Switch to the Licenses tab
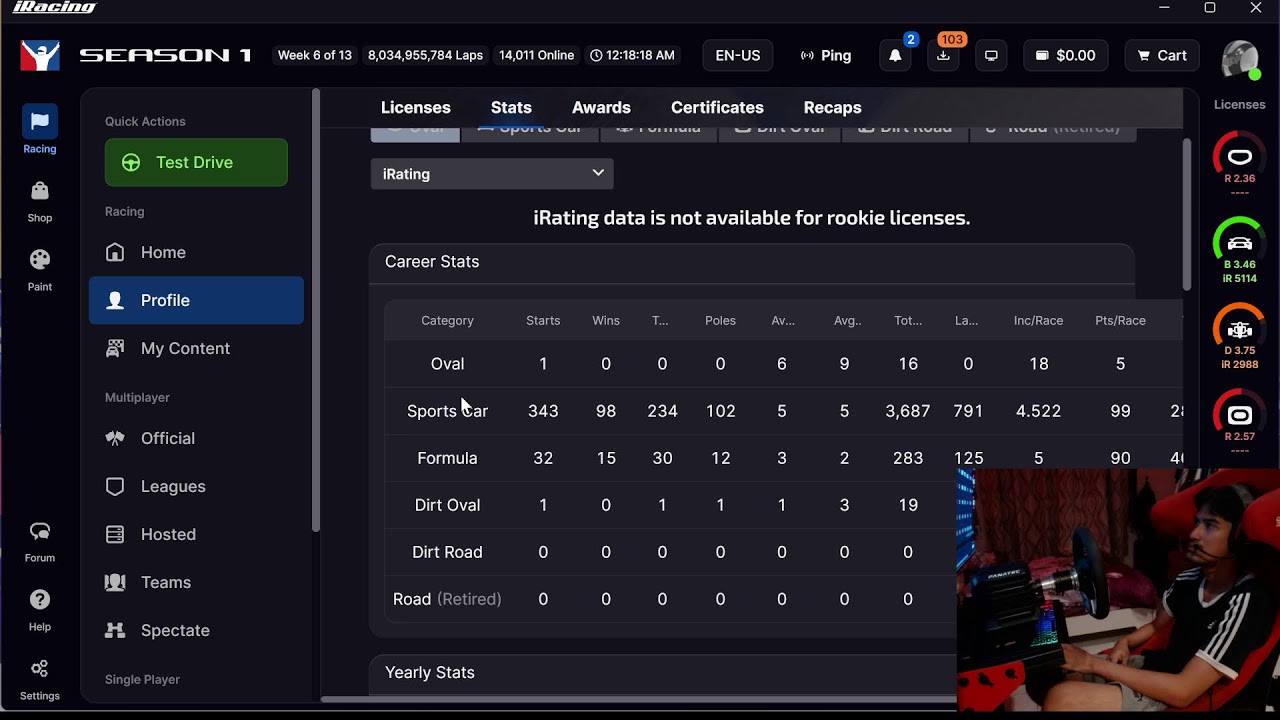 pos(416,108)
